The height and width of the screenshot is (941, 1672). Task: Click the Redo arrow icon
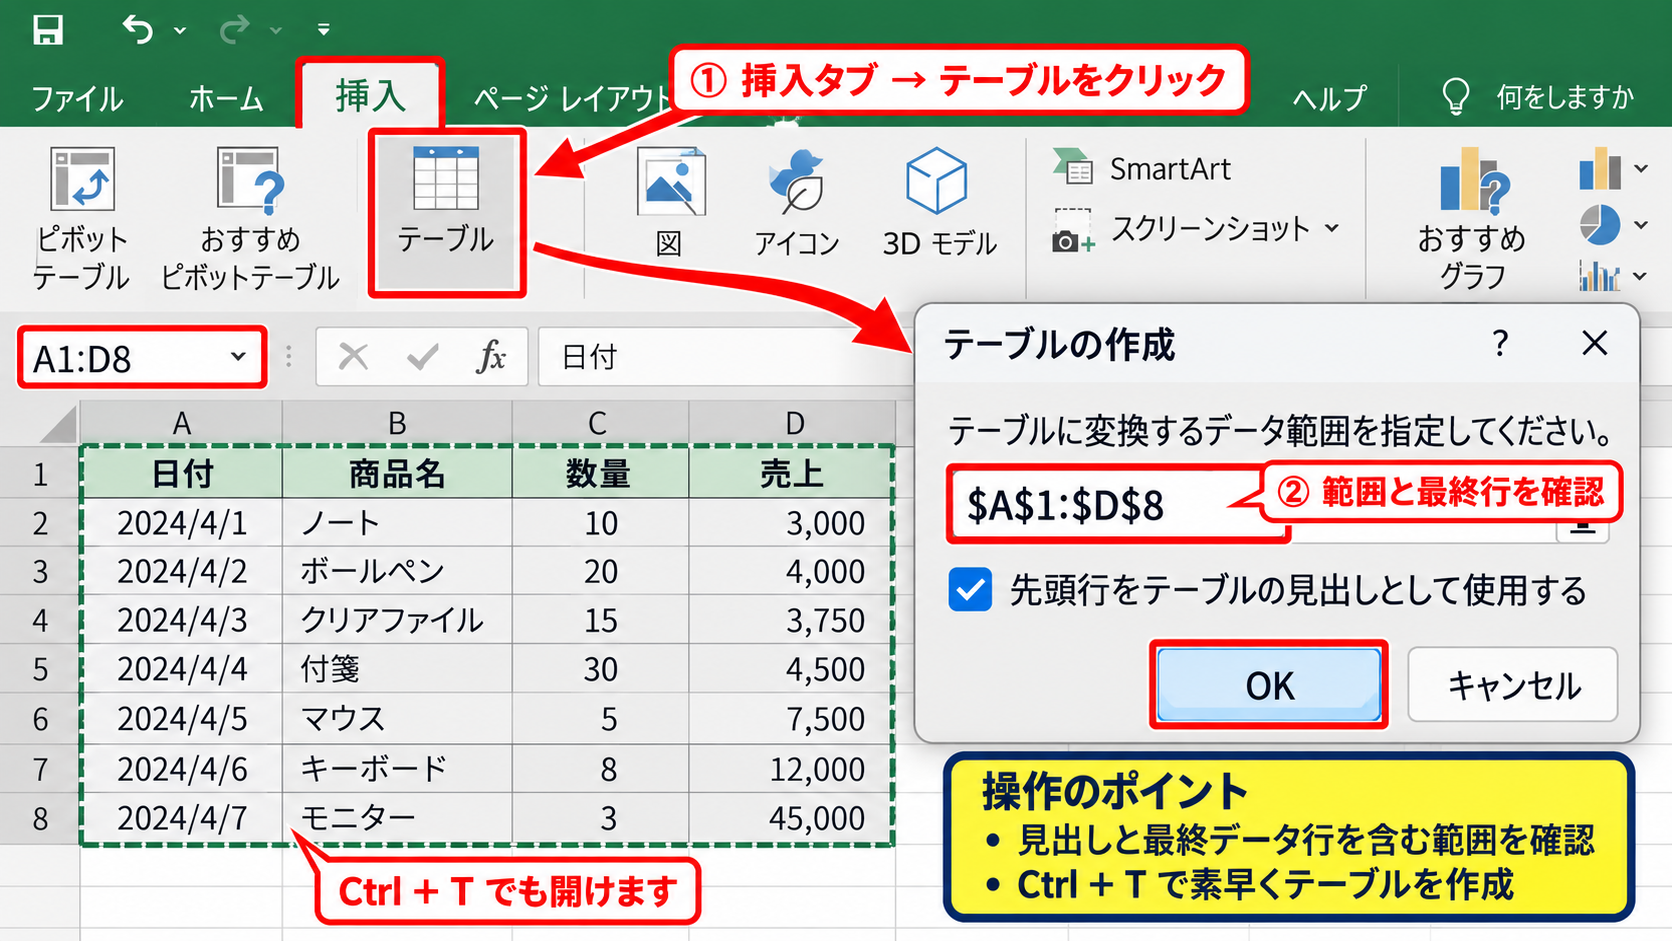pyautogui.click(x=234, y=30)
